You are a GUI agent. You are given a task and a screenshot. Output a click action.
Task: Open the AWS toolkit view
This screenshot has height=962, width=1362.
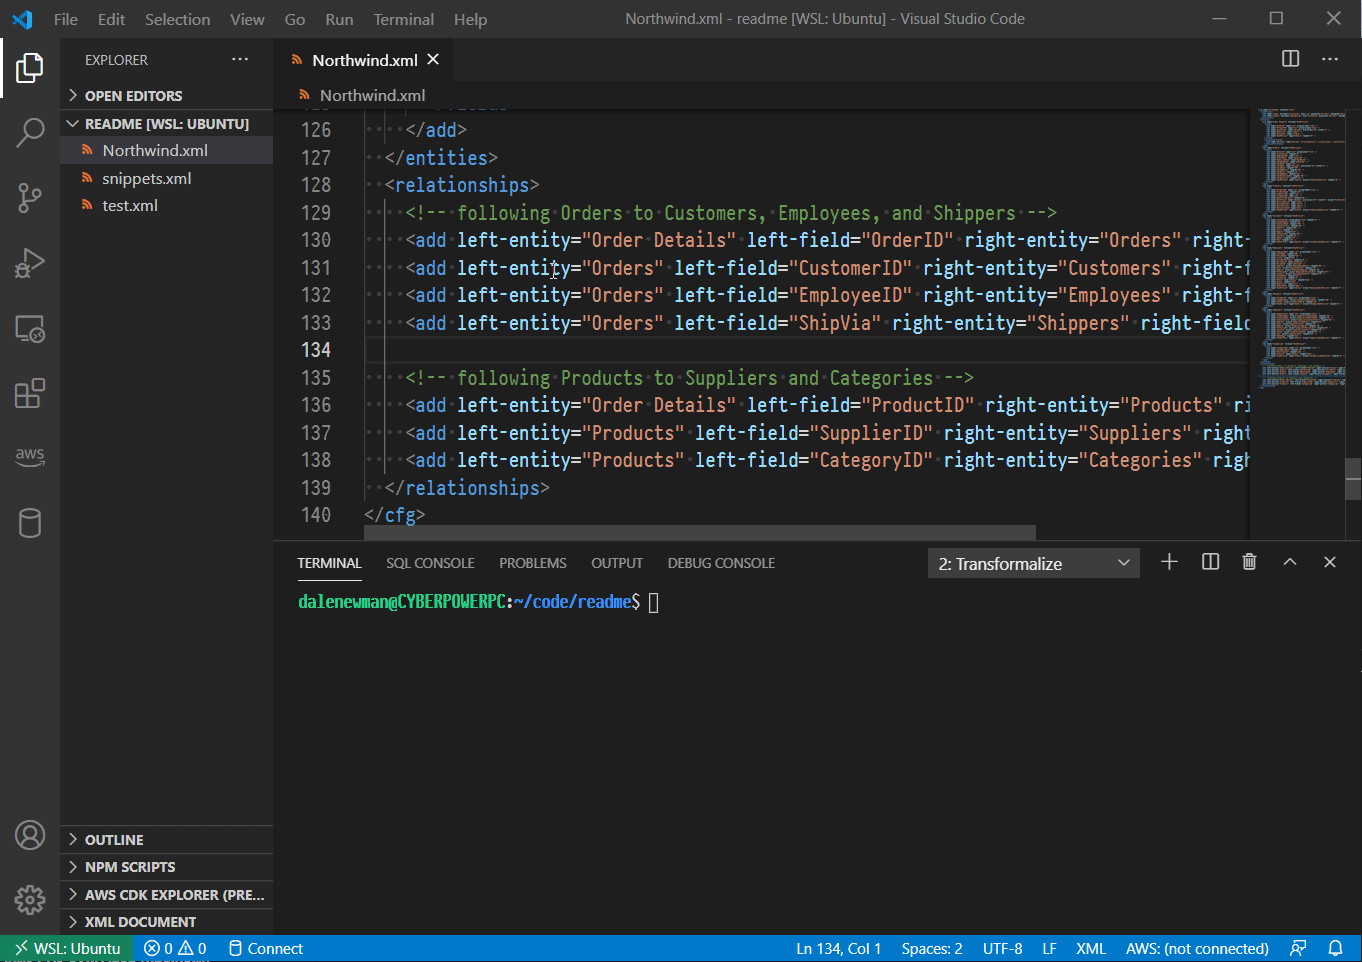(x=30, y=456)
